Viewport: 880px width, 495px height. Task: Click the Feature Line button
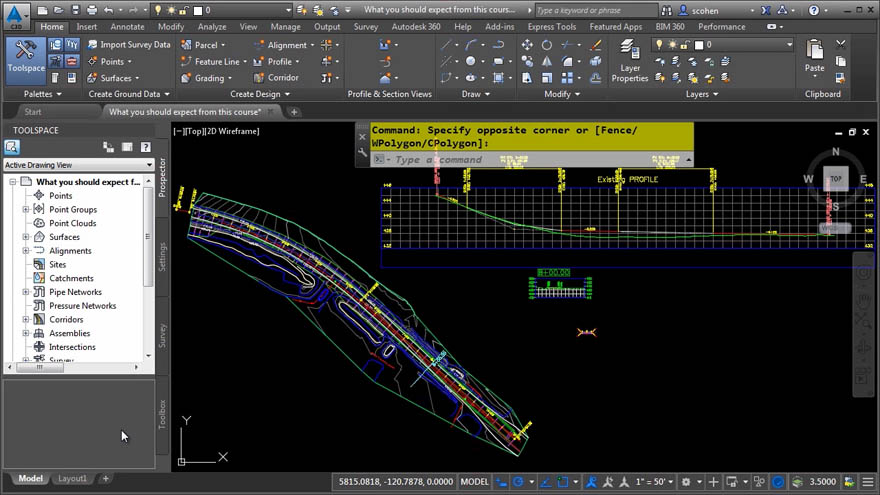[213, 62]
